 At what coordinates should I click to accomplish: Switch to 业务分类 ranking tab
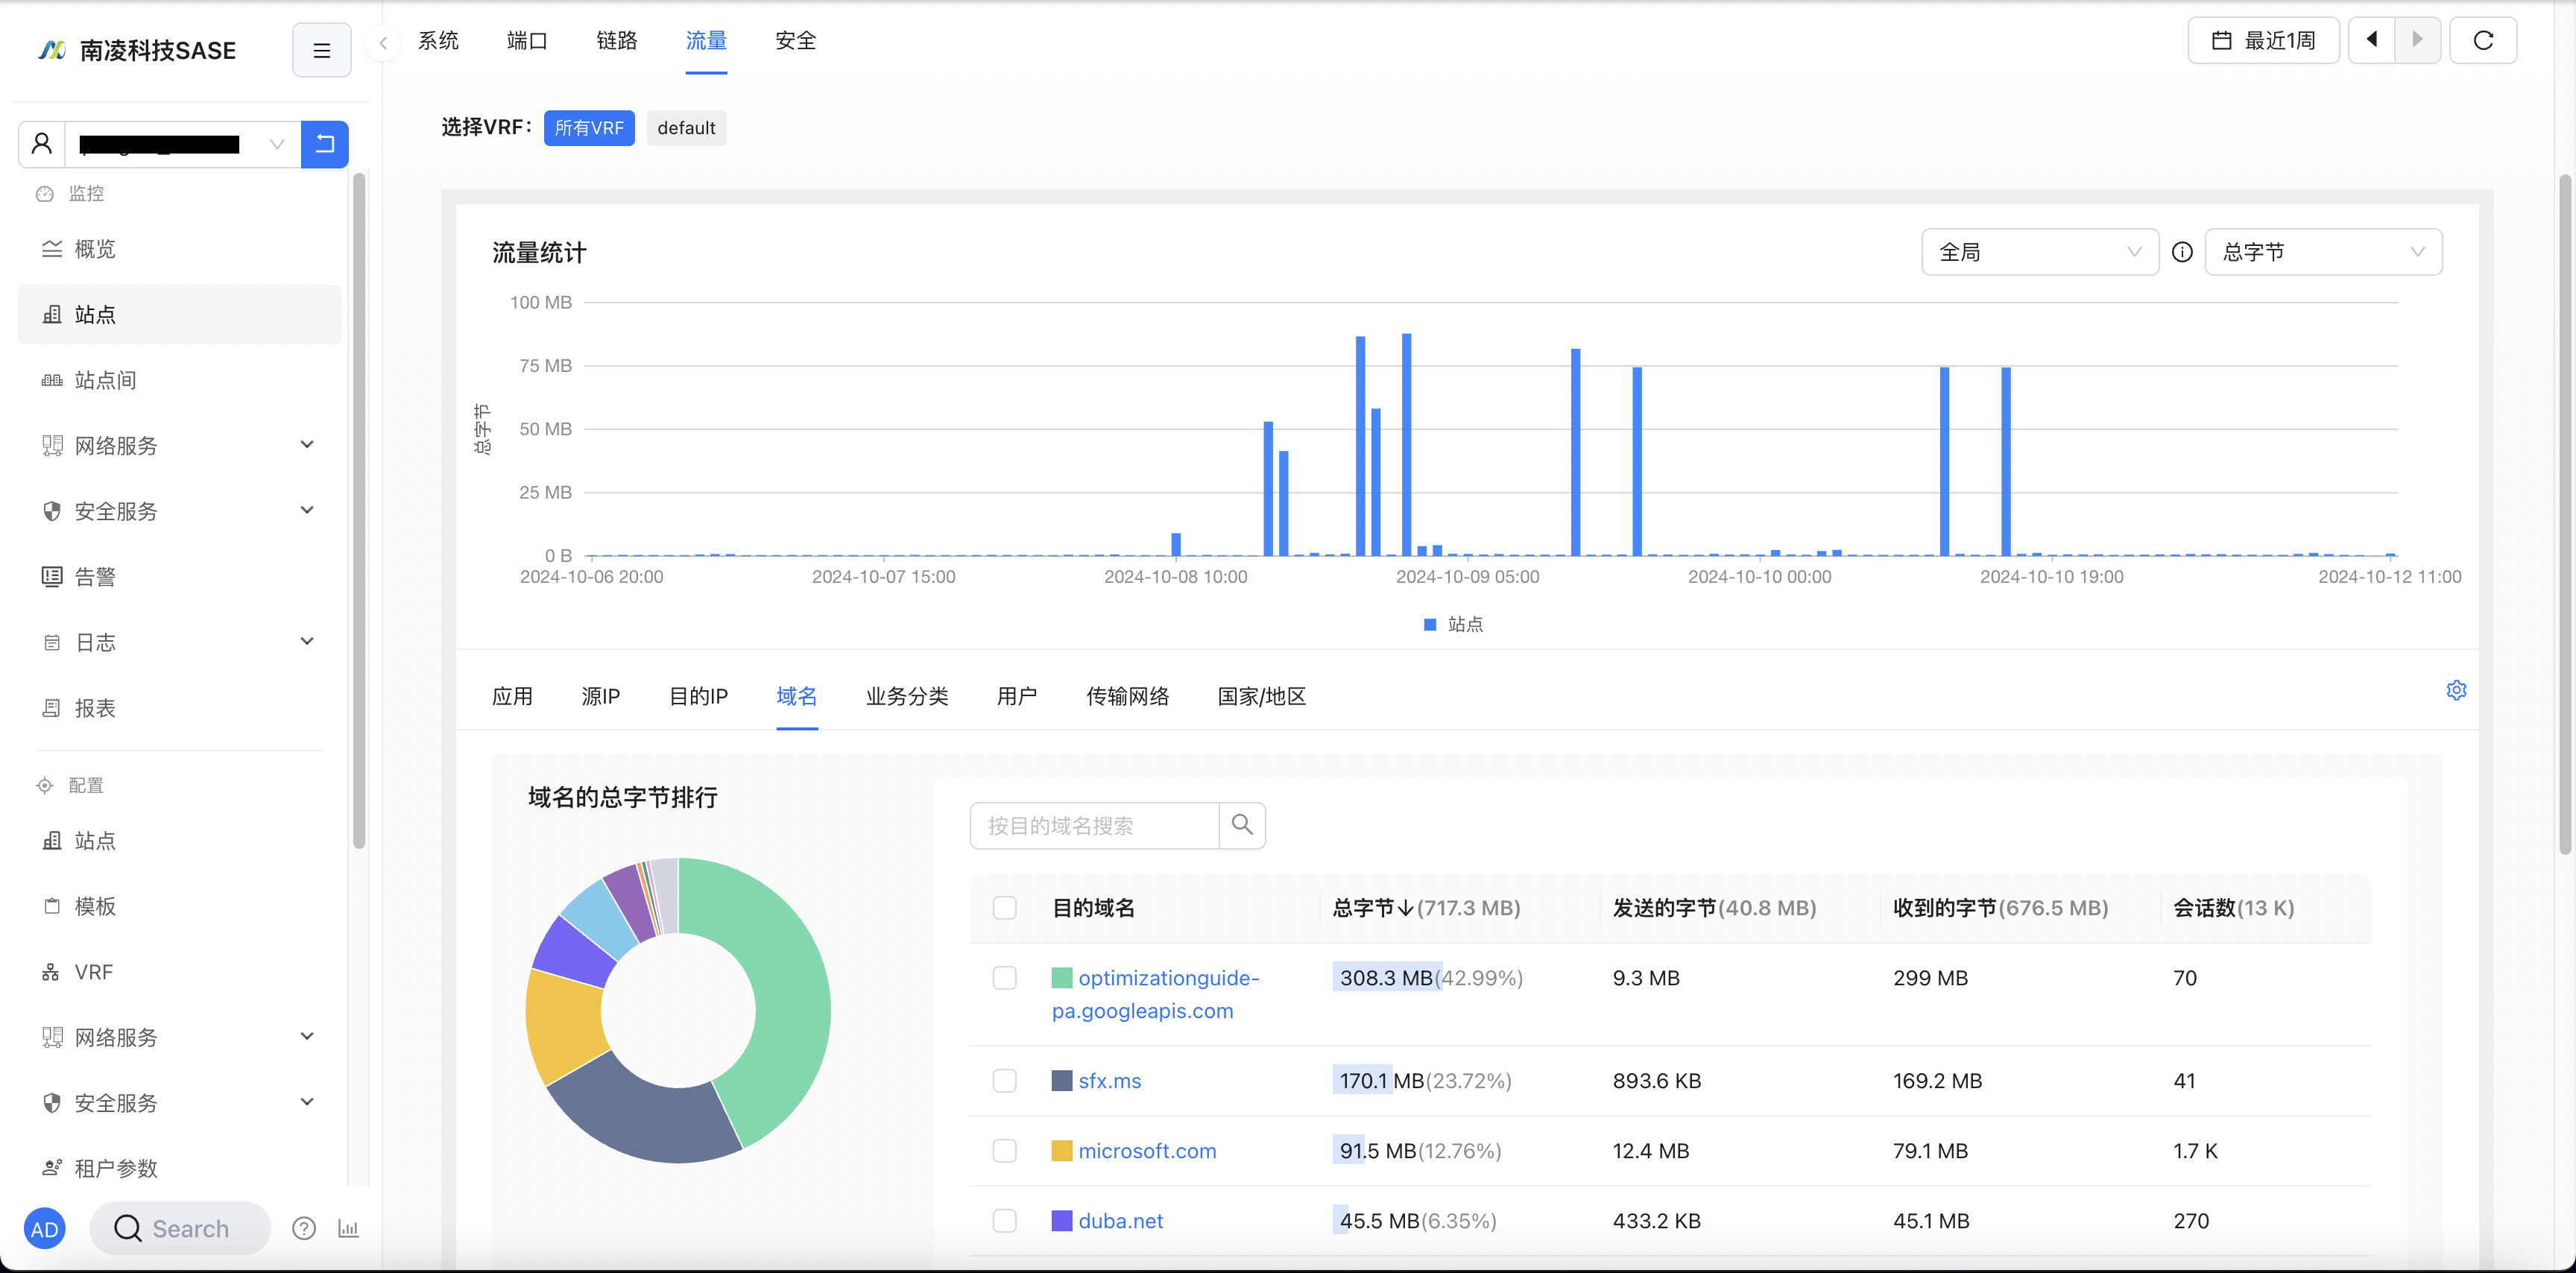click(907, 696)
